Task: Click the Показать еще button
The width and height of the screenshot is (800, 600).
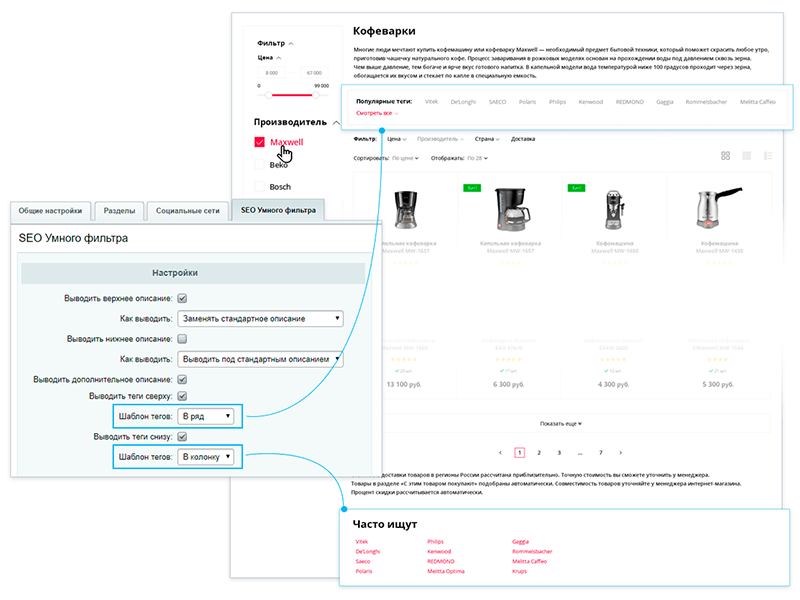Action: (561, 423)
